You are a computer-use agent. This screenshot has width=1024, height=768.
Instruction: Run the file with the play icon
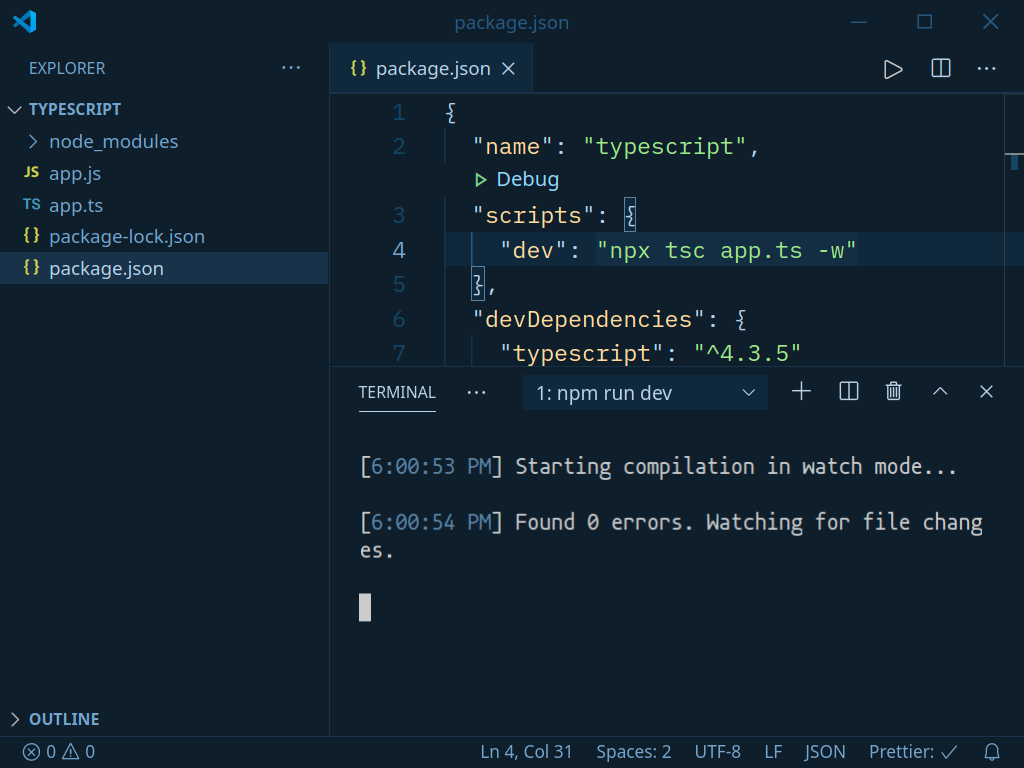(893, 69)
